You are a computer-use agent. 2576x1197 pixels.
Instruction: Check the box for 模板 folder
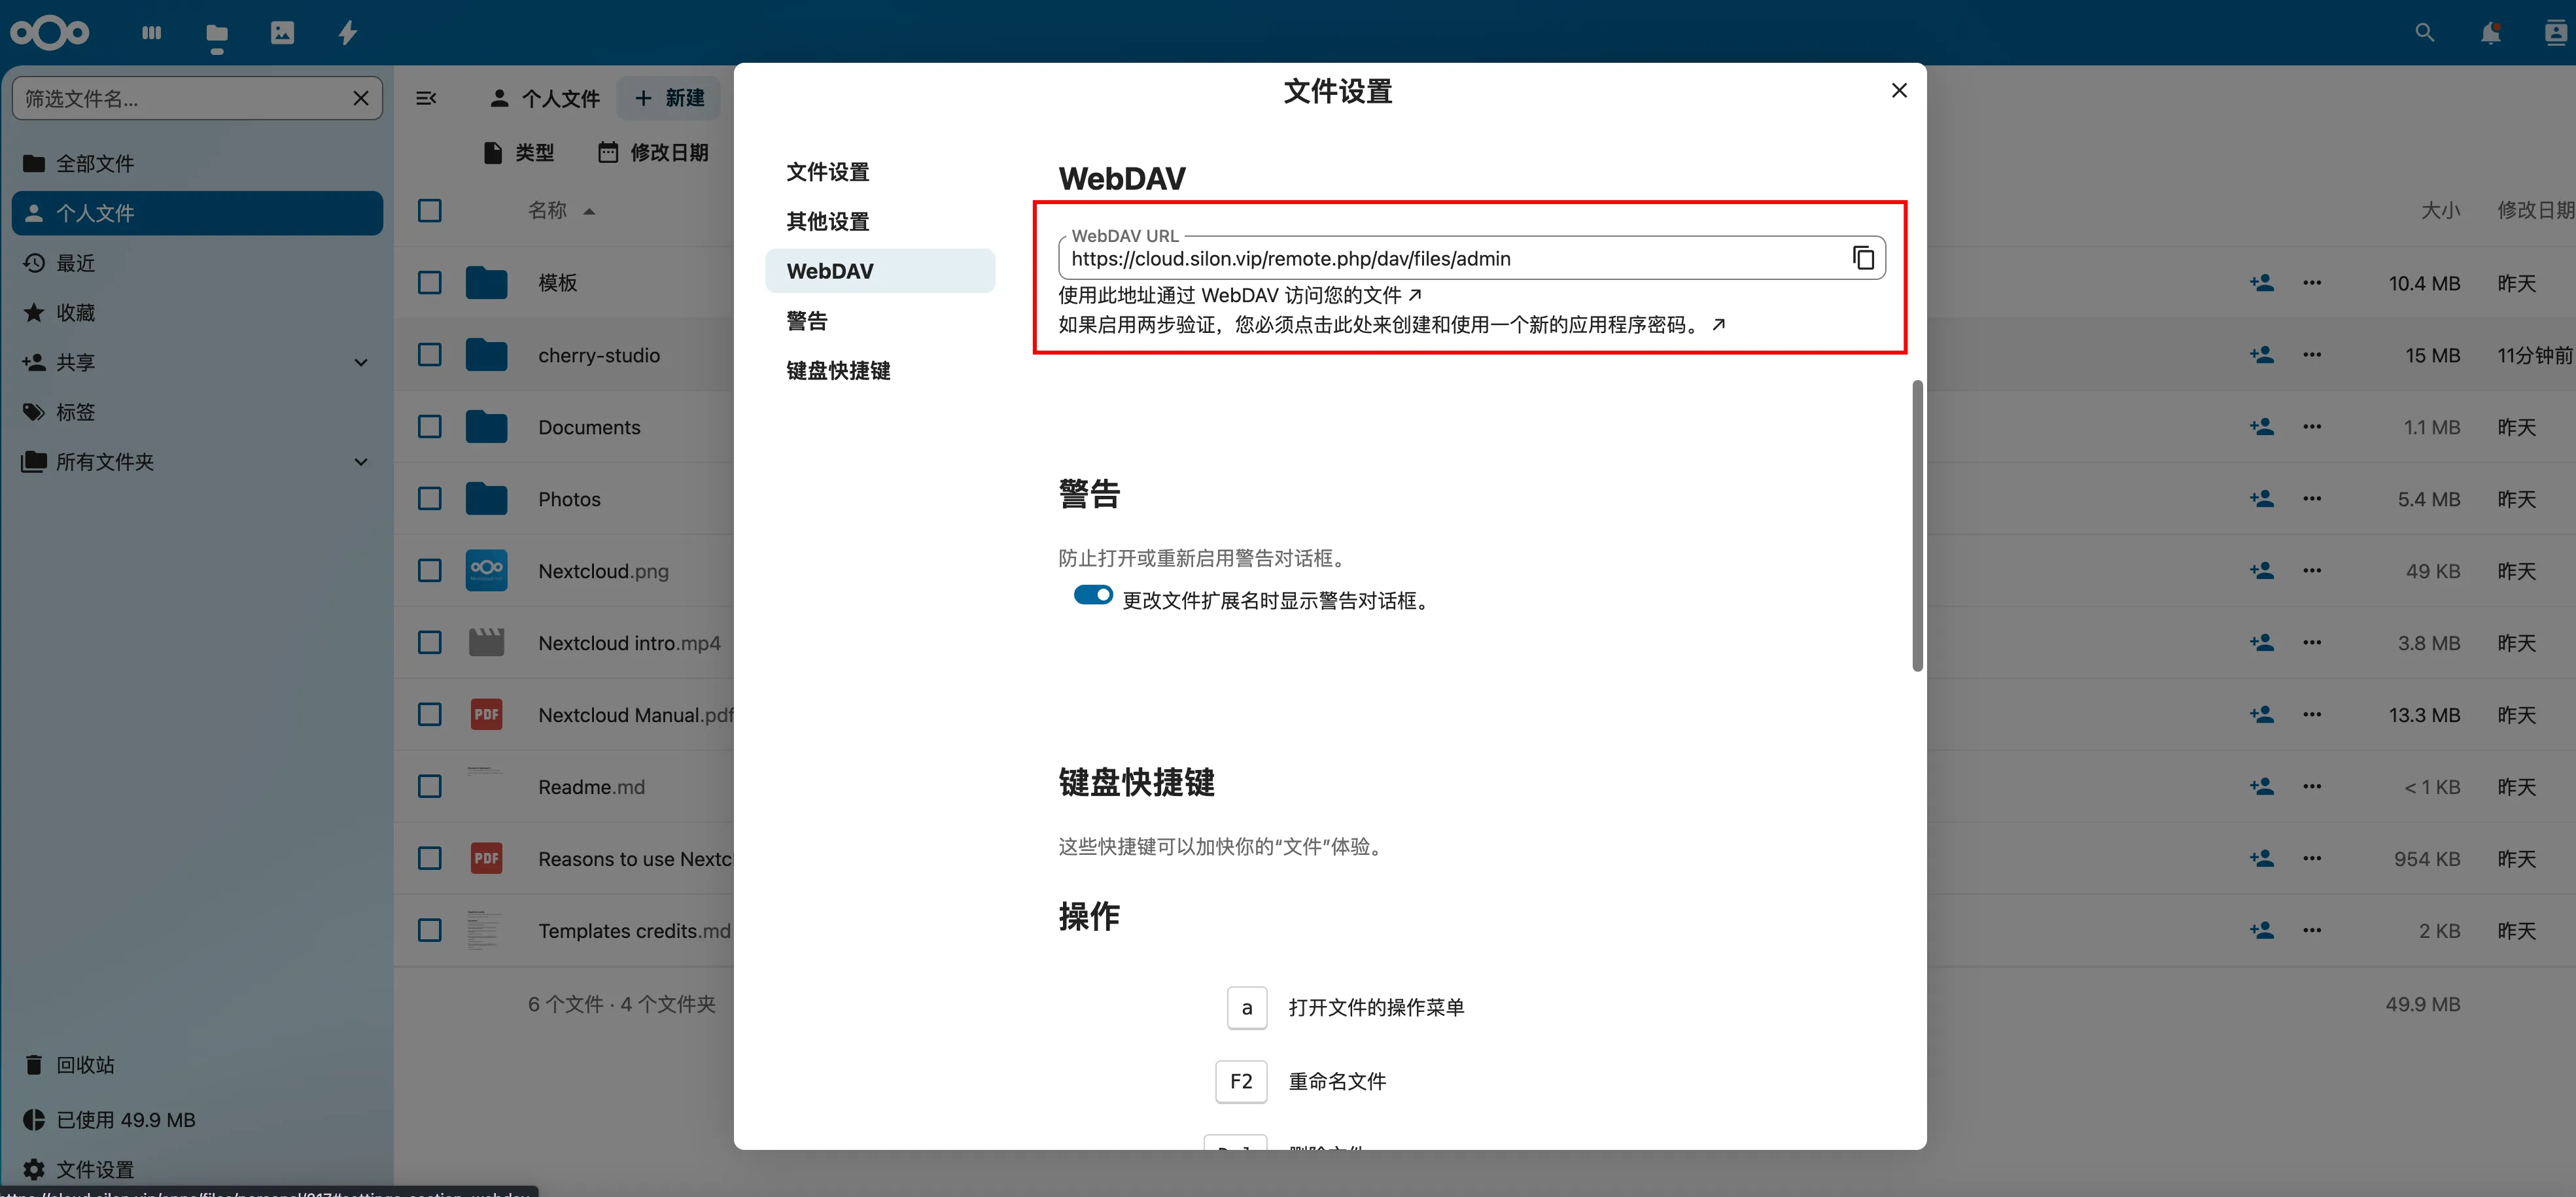click(x=430, y=283)
